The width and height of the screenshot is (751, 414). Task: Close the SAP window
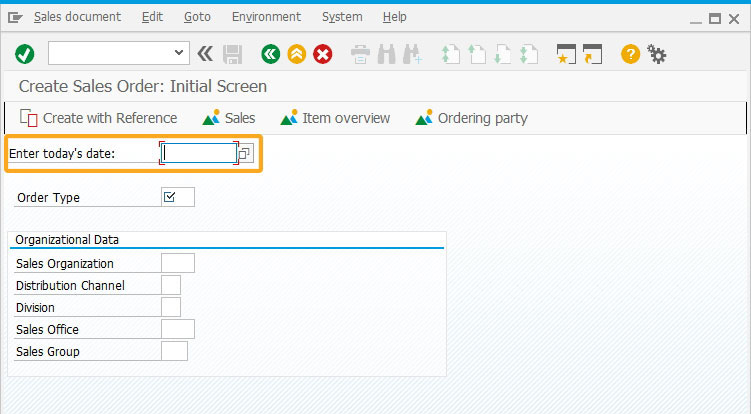point(734,19)
